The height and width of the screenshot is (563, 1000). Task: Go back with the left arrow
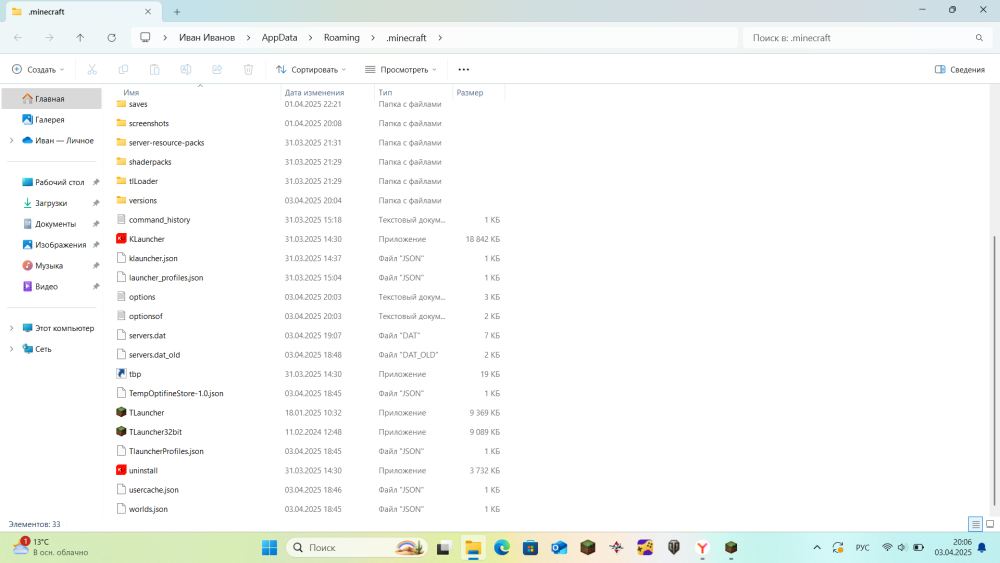click(18, 38)
